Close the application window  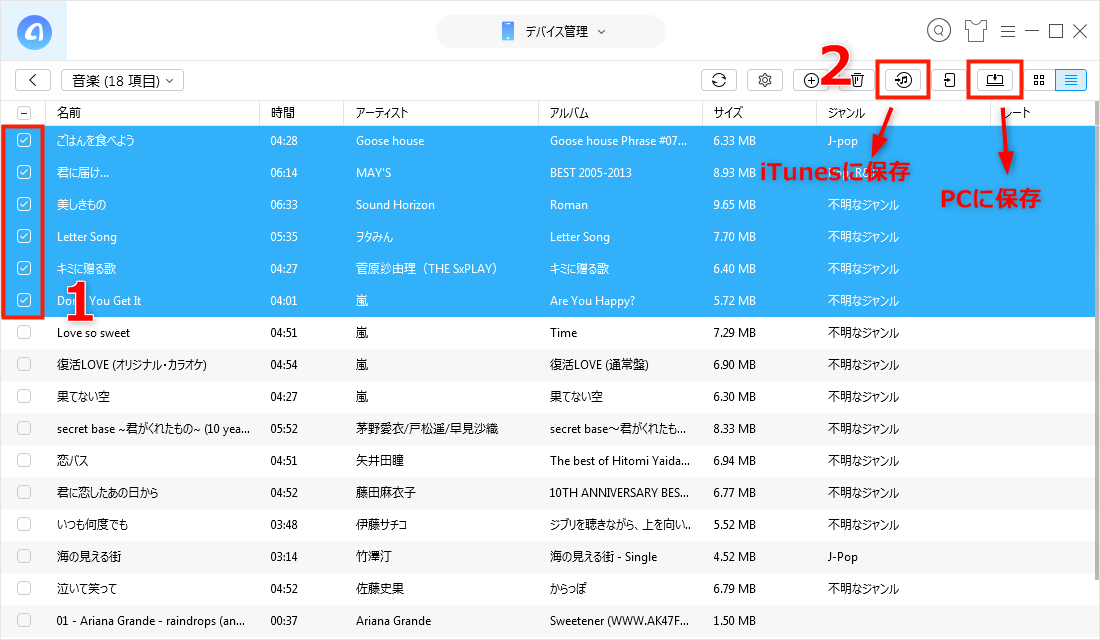[x=1080, y=31]
